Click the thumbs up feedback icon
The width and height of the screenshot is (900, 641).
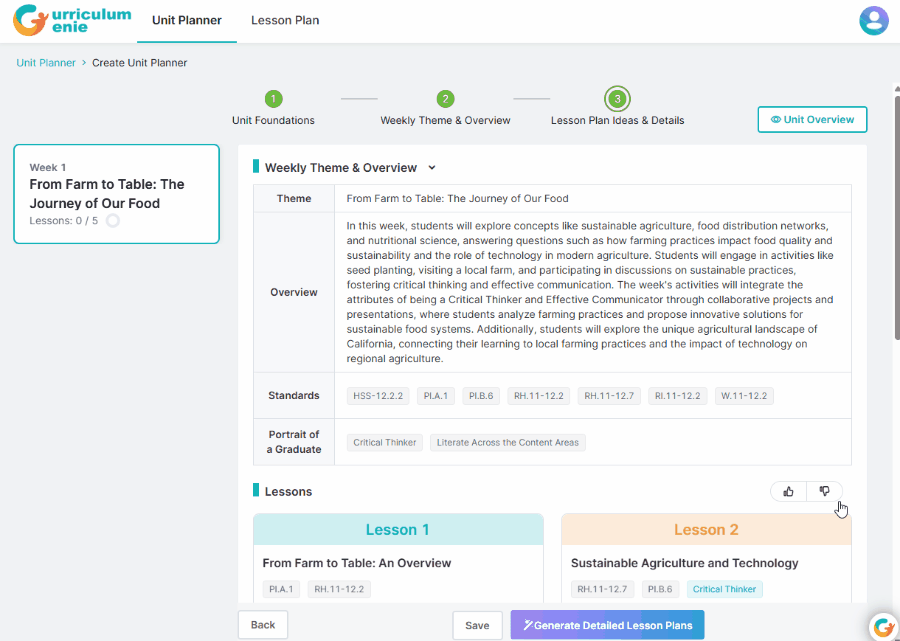(x=789, y=491)
